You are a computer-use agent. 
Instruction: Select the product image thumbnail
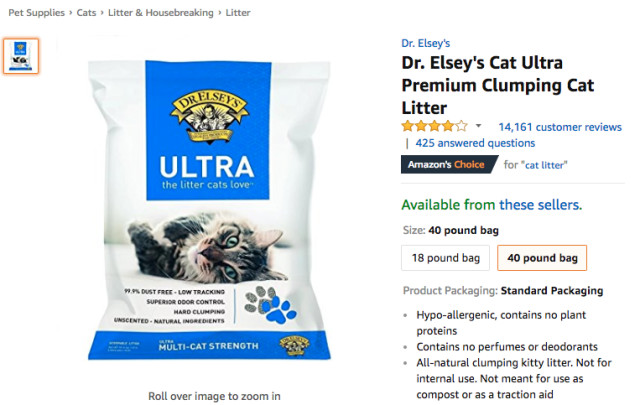click(21, 56)
